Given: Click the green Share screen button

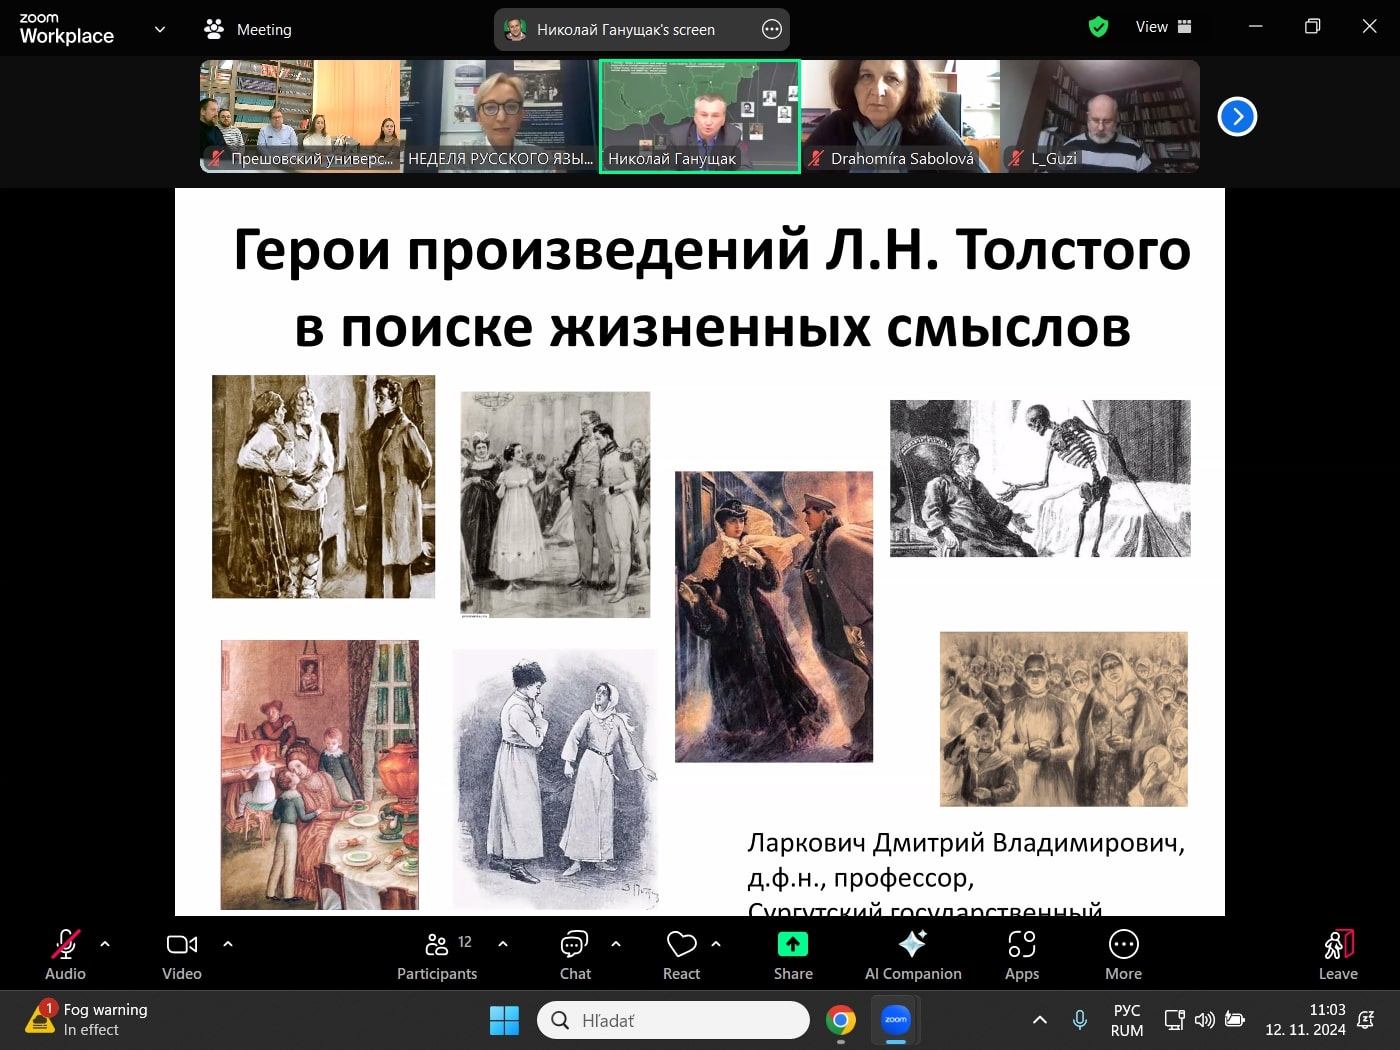Looking at the screenshot, I should point(793,955).
